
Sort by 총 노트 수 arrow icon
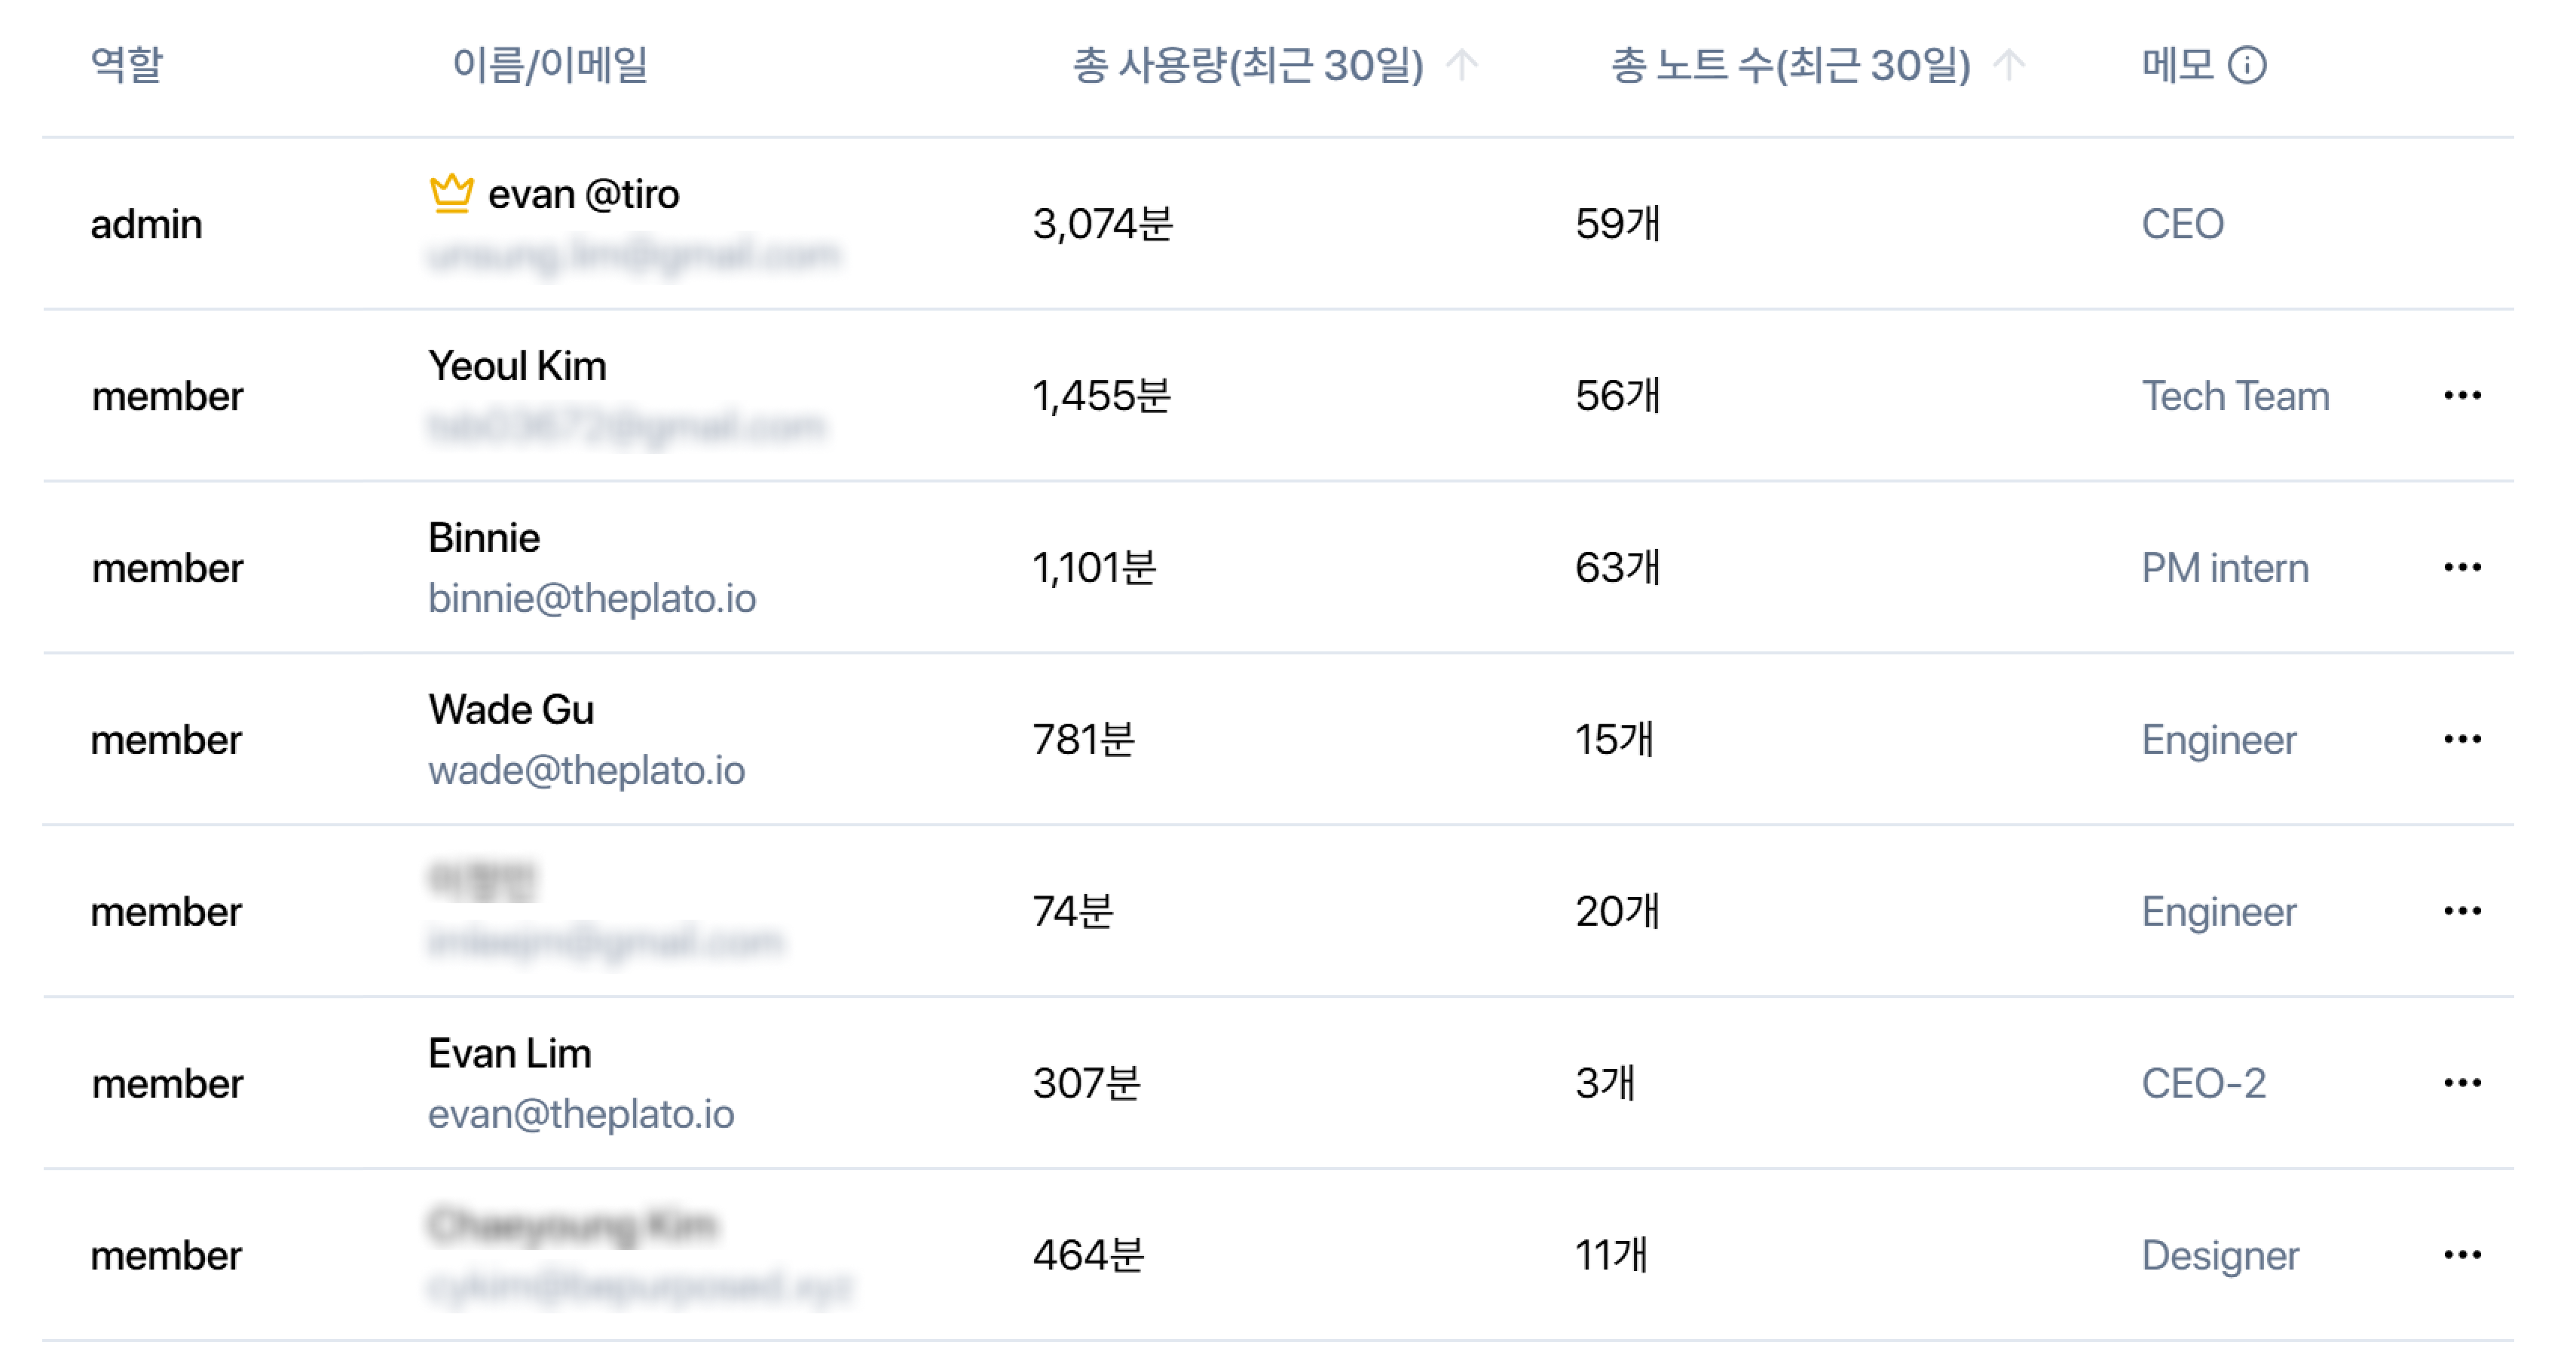click(2008, 66)
